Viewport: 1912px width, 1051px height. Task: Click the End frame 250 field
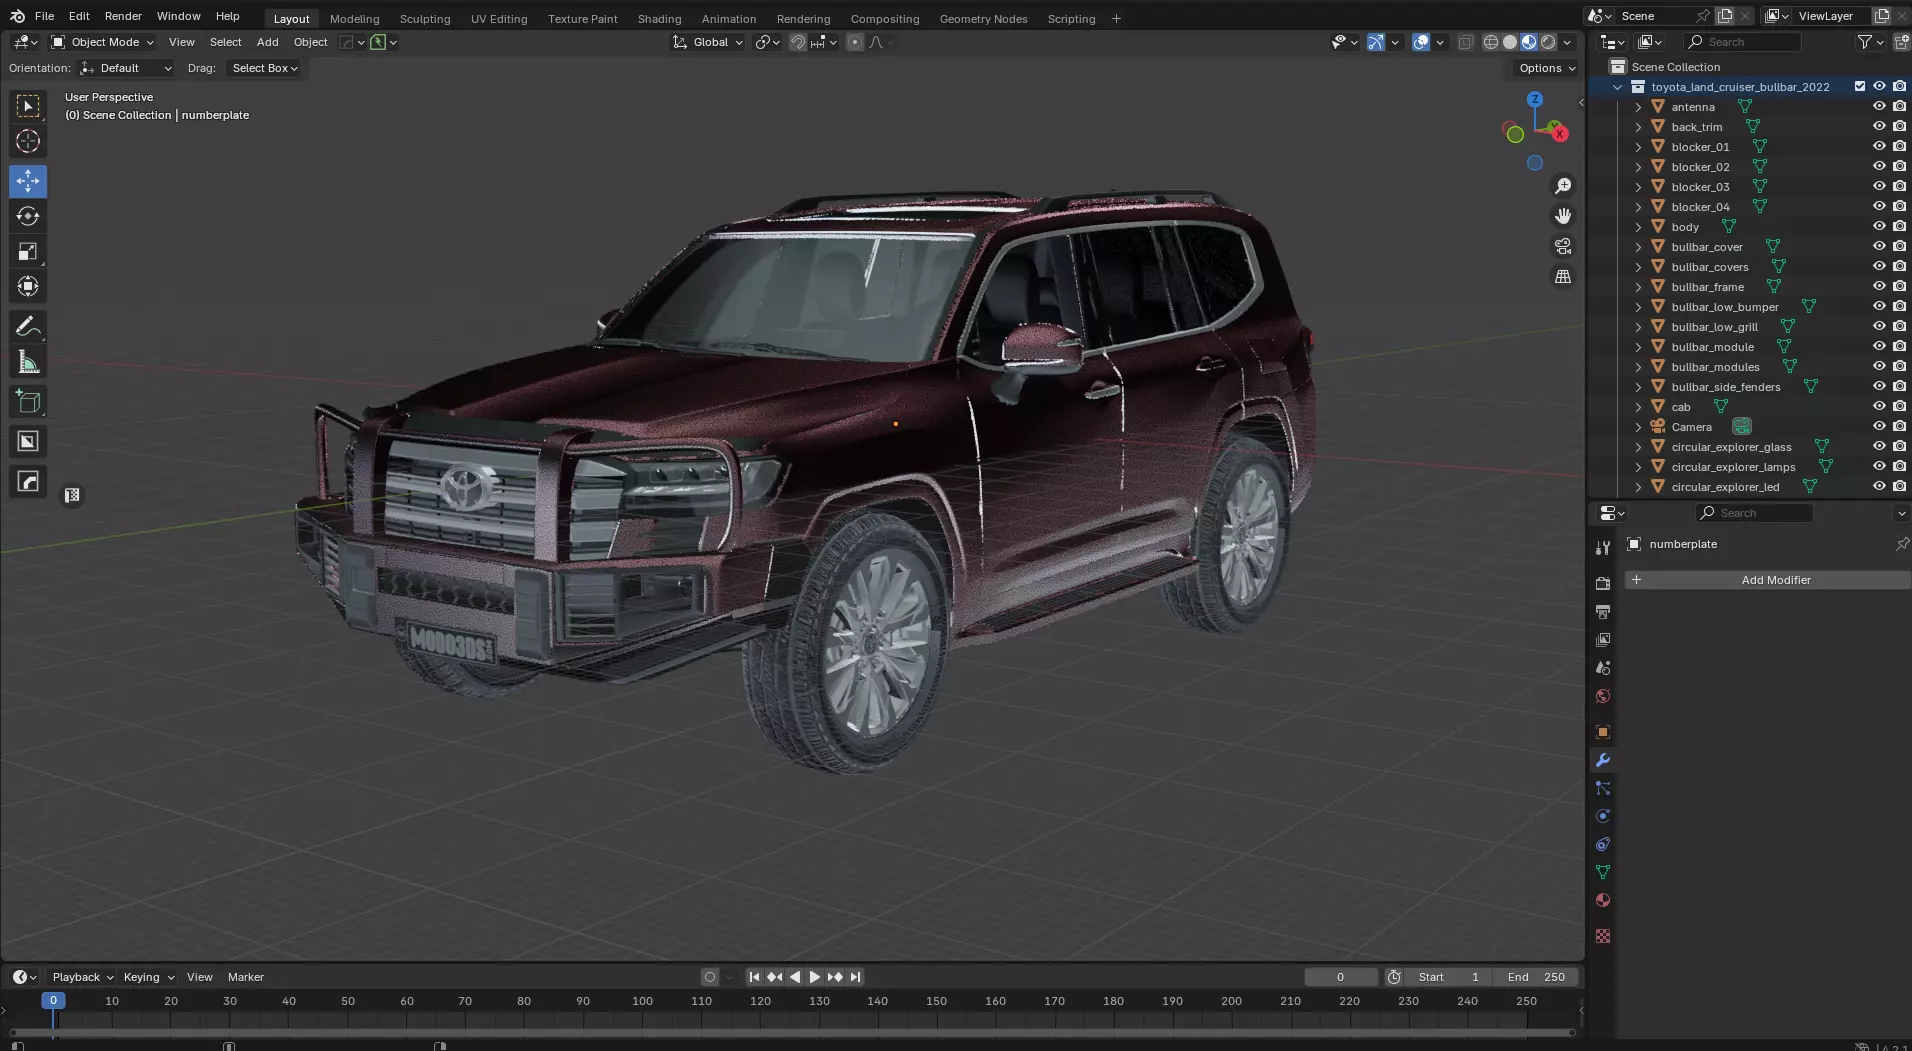(x=1537, y=977)
